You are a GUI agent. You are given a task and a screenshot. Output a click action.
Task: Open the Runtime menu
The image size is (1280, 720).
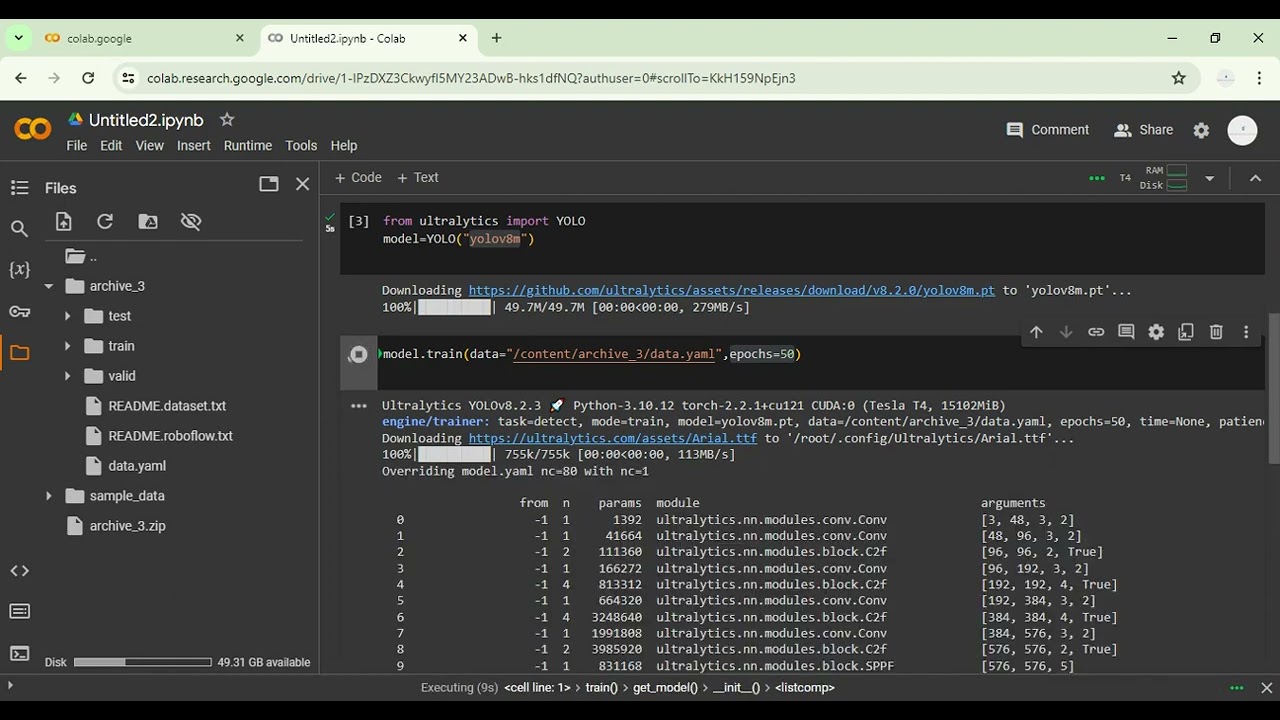248,145
